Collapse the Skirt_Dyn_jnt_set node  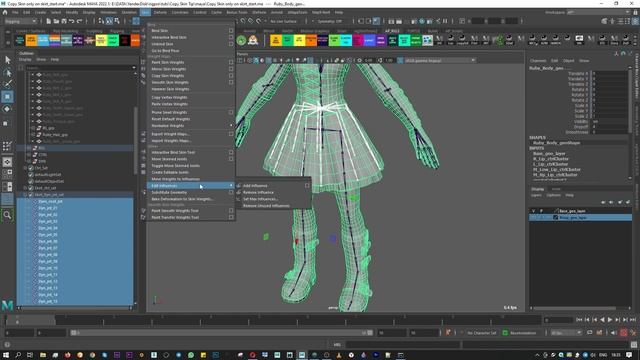coord(25,195)
